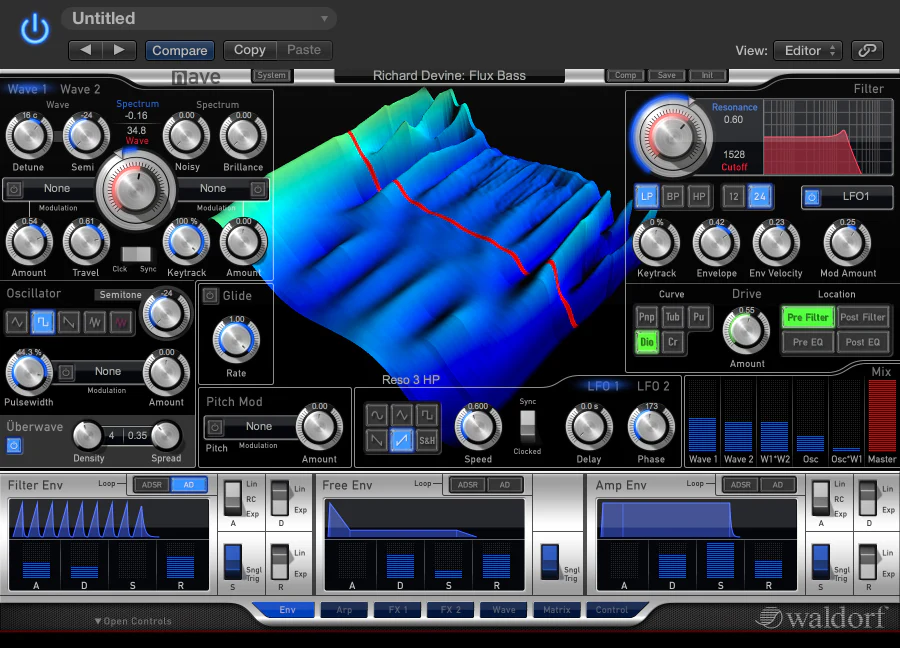This screenshot has height=648, width=900.
Task: Click the plugin power bypass icon
Action: click(35, 29)
